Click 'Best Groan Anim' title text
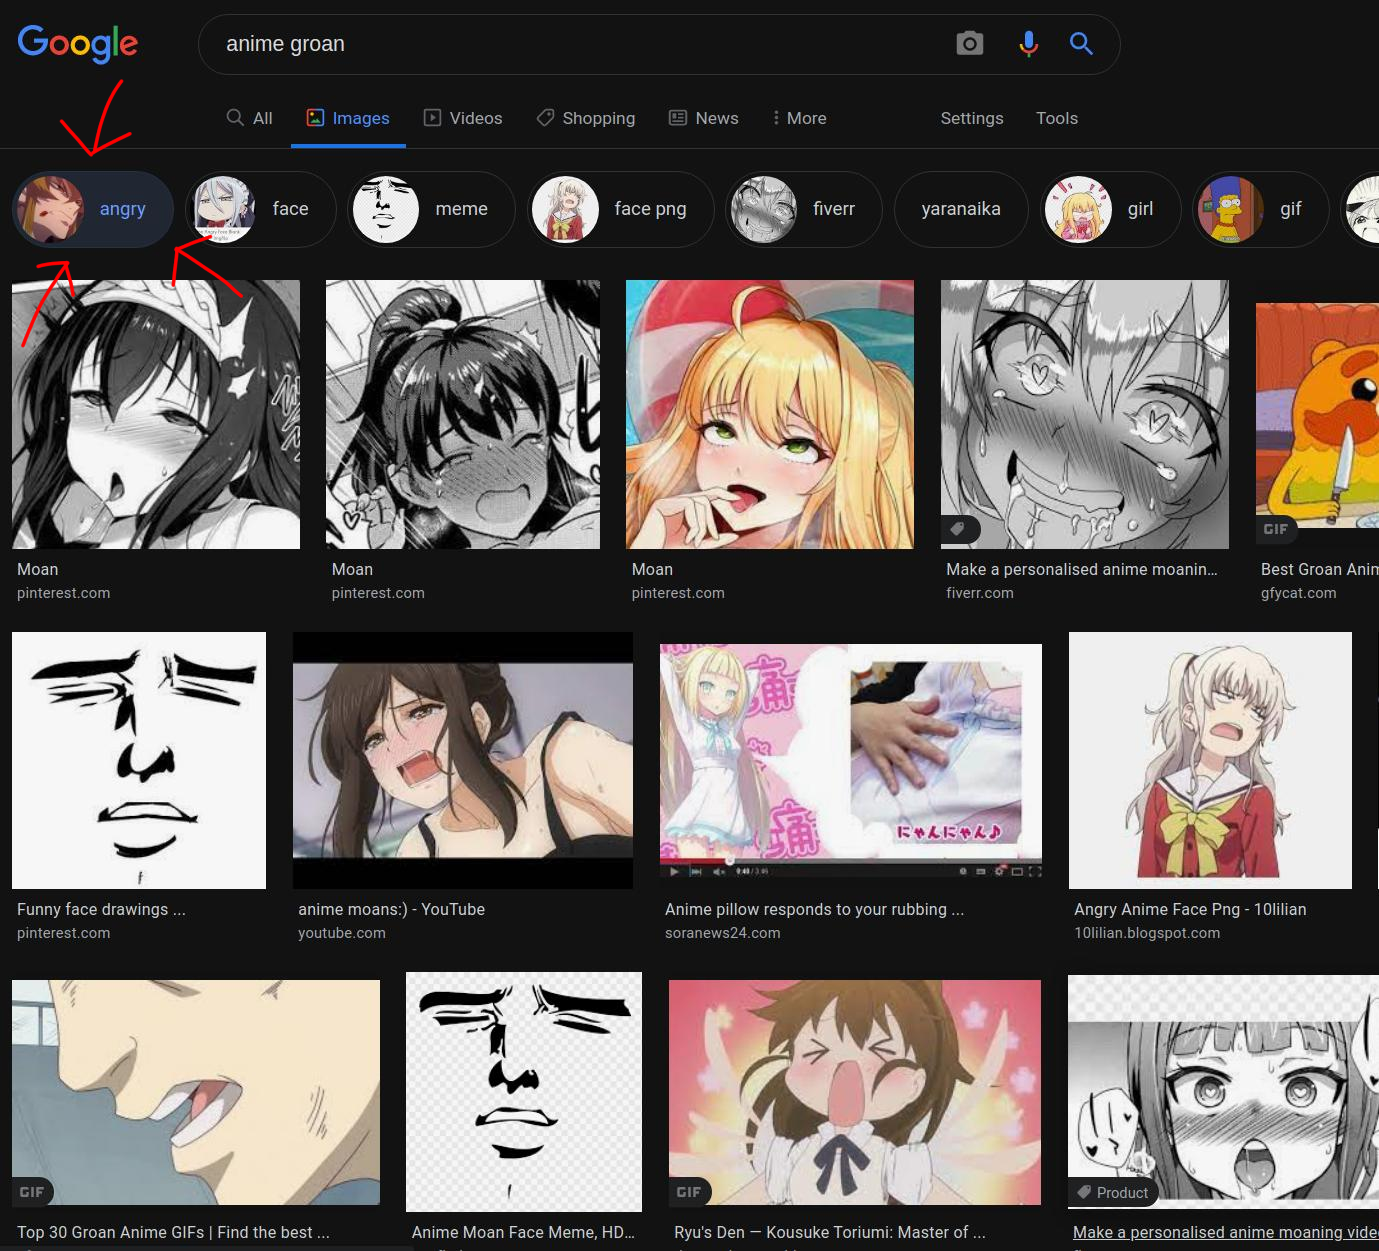This screenshot has width=1379, height=1251. [1319, 569]
